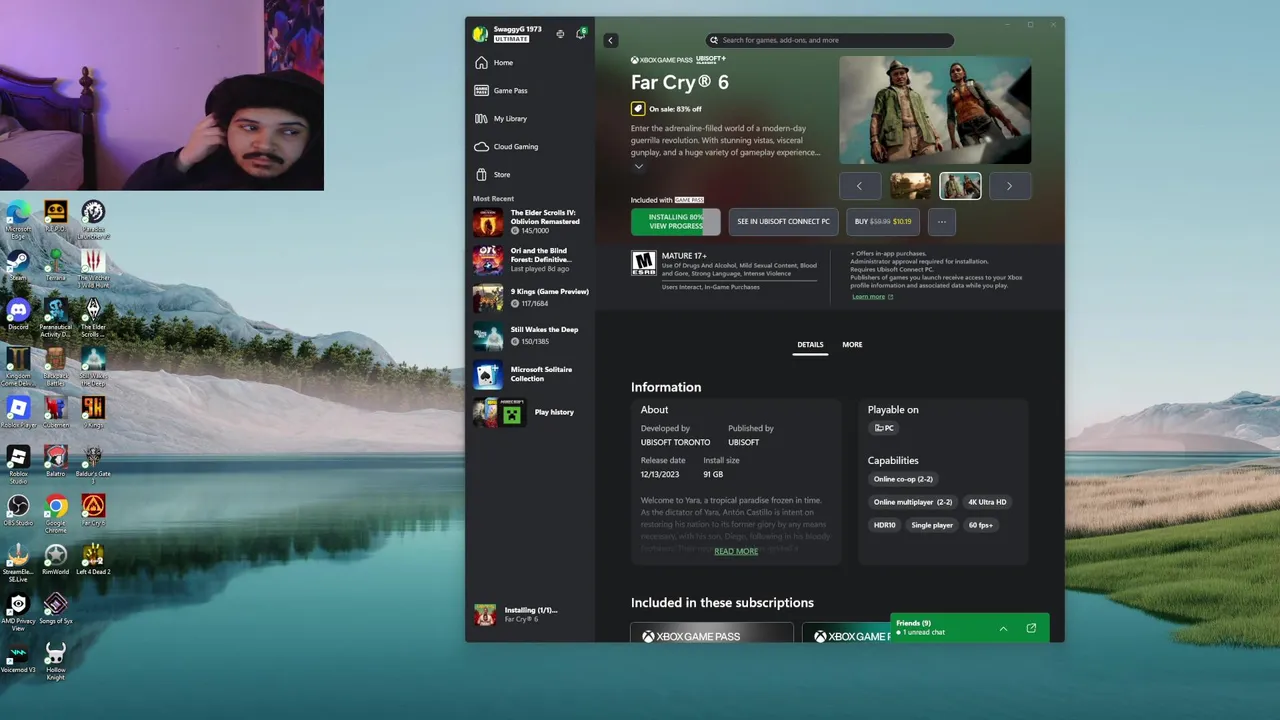Open the Hollow Knight desktop icon
The image size is (1280, 720).
(x=56, y=662)
